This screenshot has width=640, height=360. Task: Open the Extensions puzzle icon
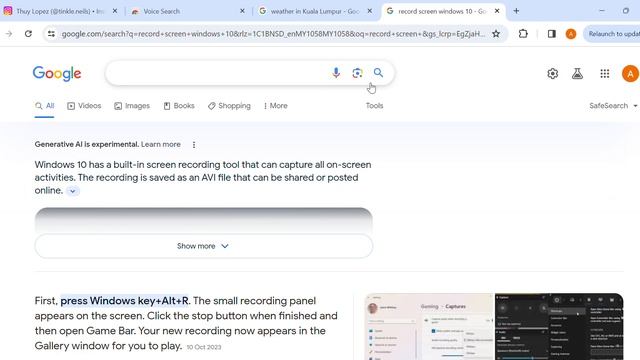point(523,34)
